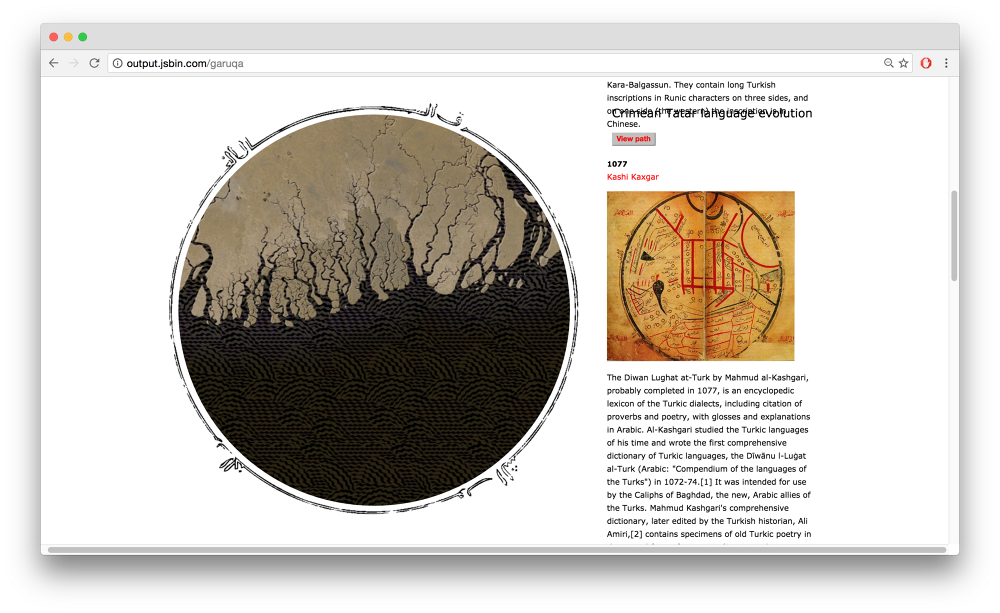Maximize the window with green button
This screenshot has height=613, width=1000.
pos(83,37)
